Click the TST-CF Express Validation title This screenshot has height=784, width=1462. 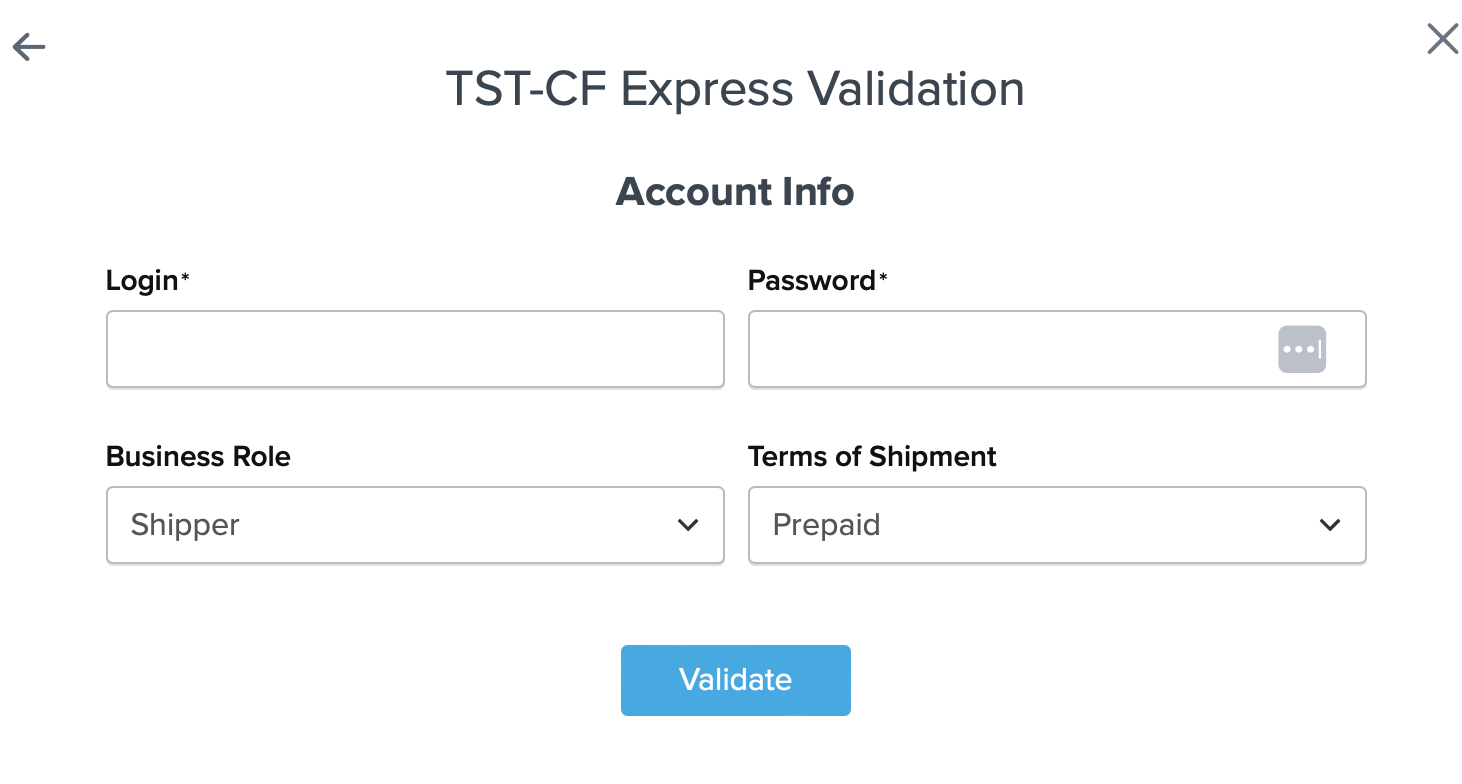pyautogui.click(x=735, y=89)
